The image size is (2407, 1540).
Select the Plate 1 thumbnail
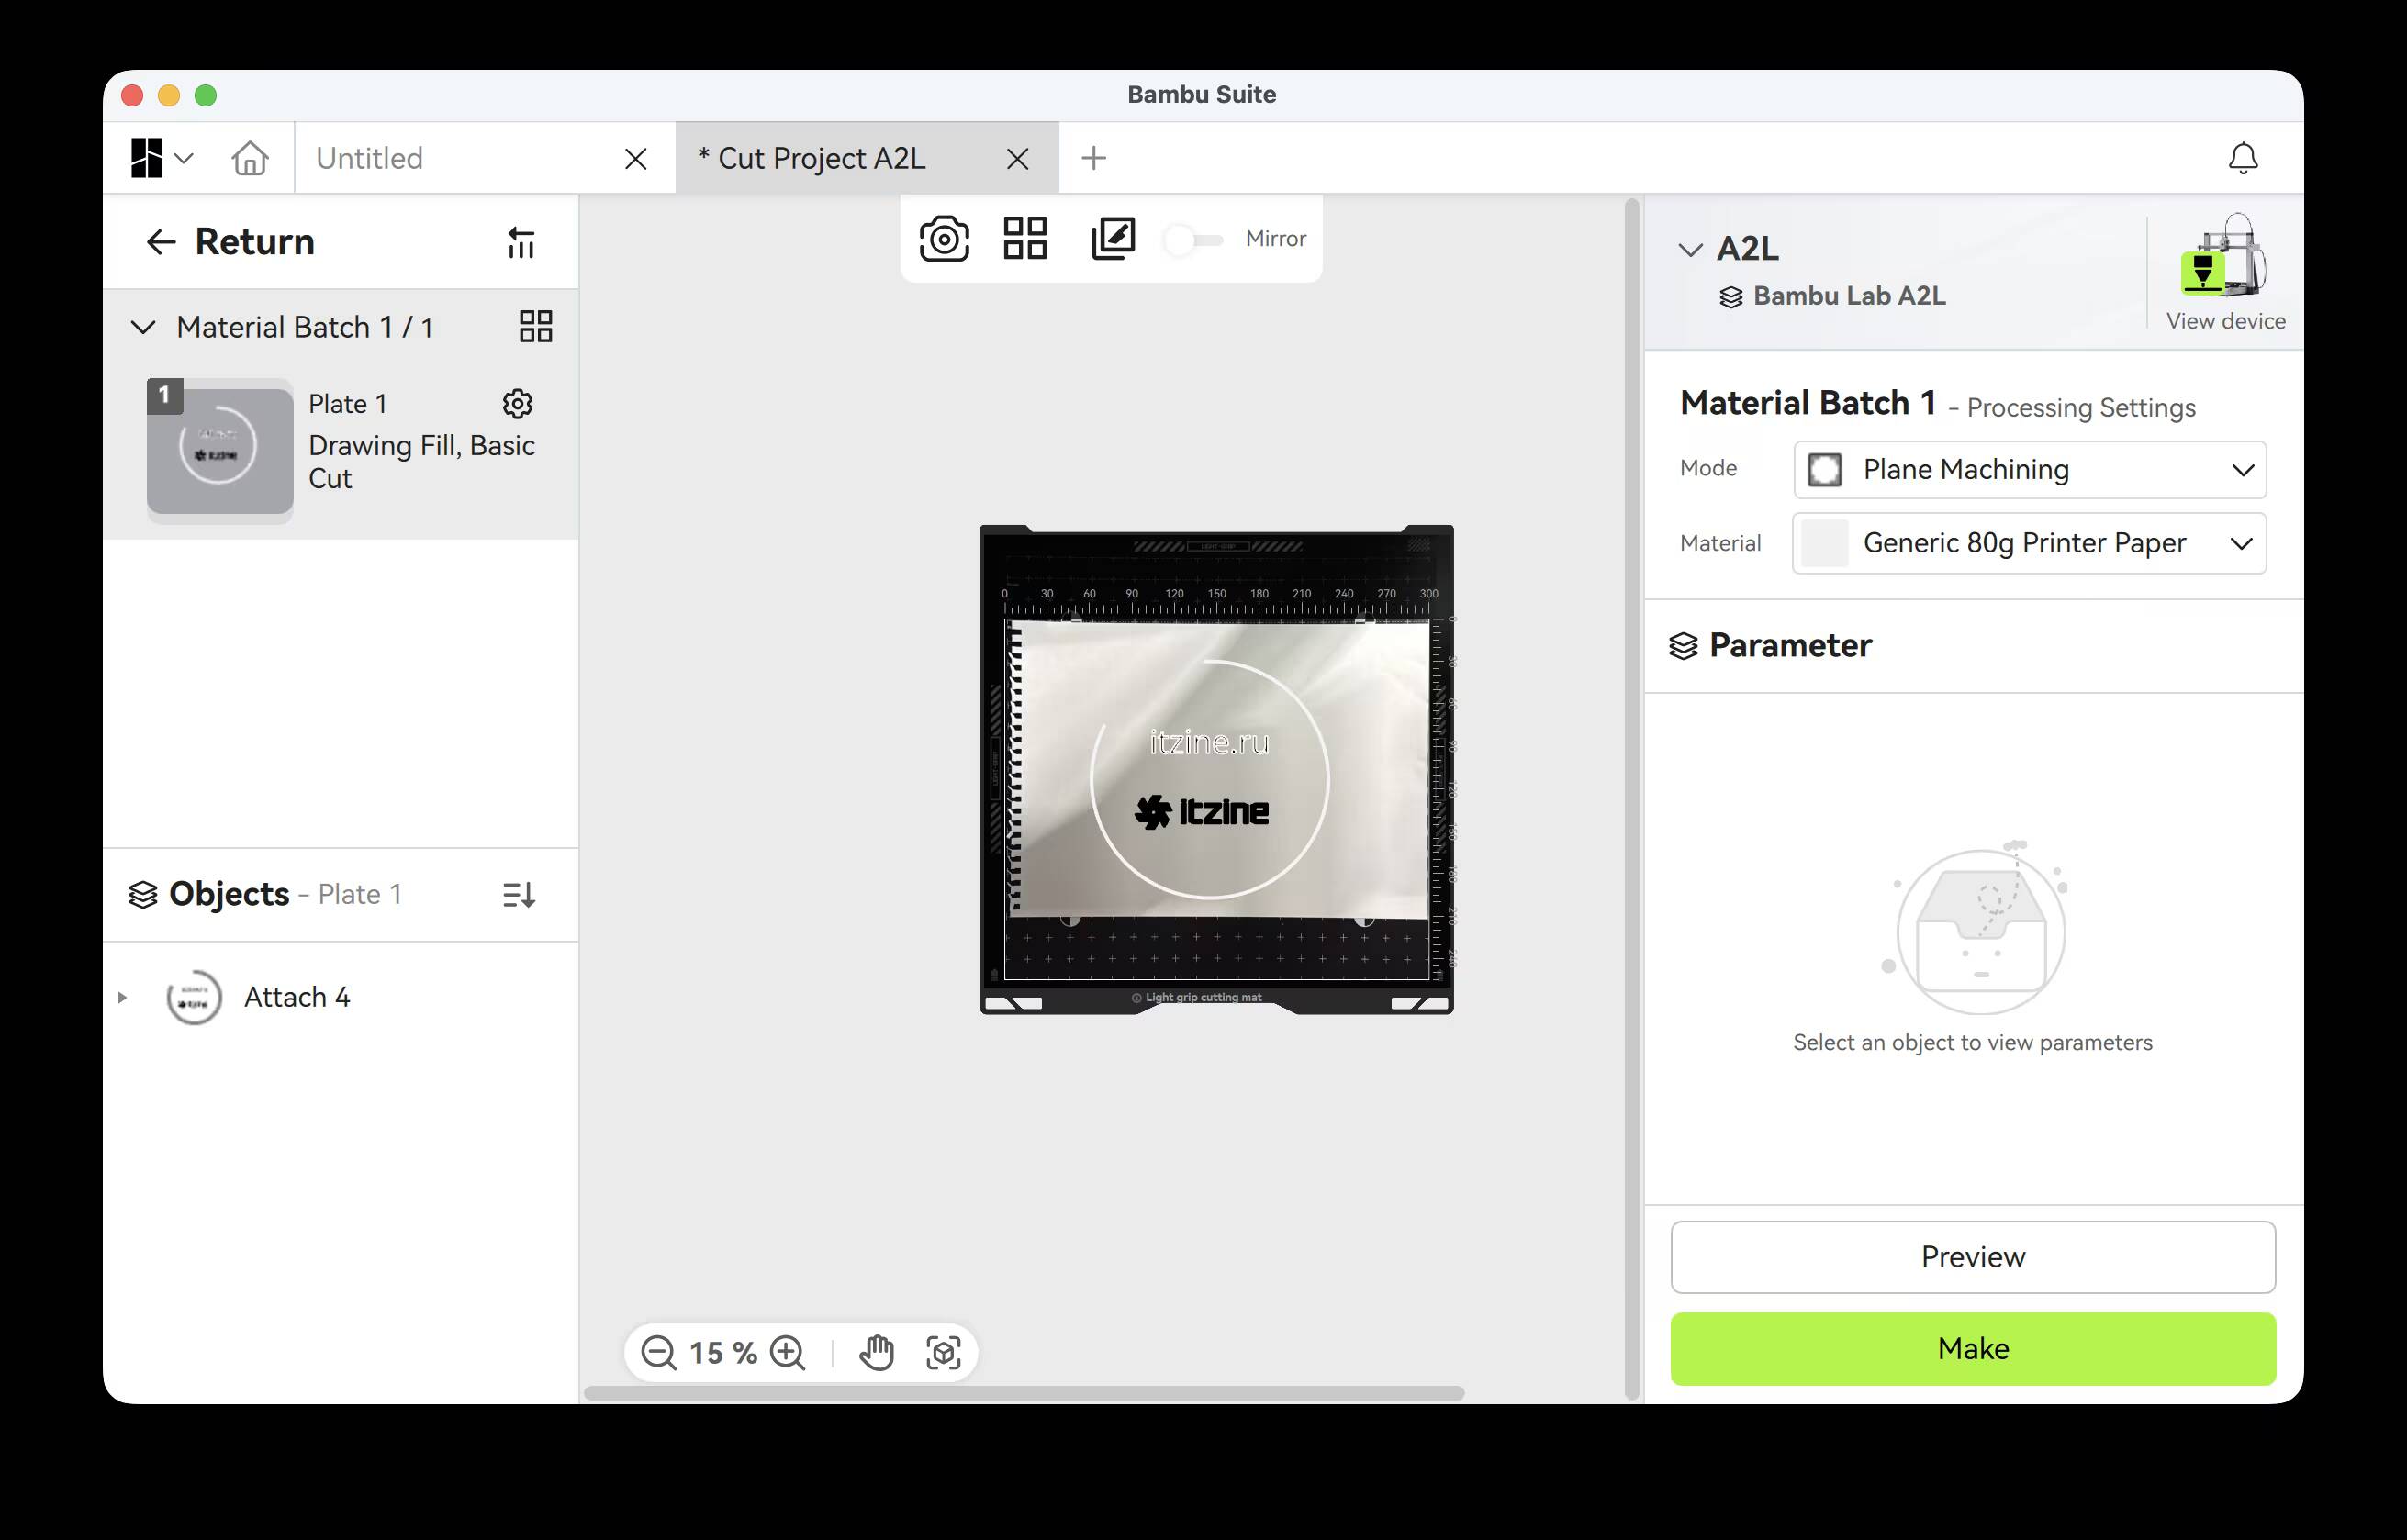pyautogui.click(x=220, y=450)
